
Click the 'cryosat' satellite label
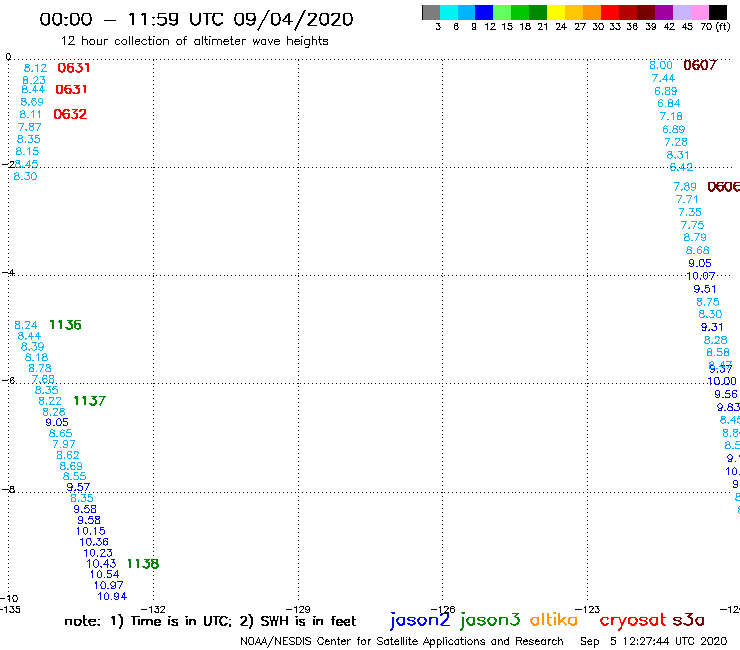[x=633, y=620]
